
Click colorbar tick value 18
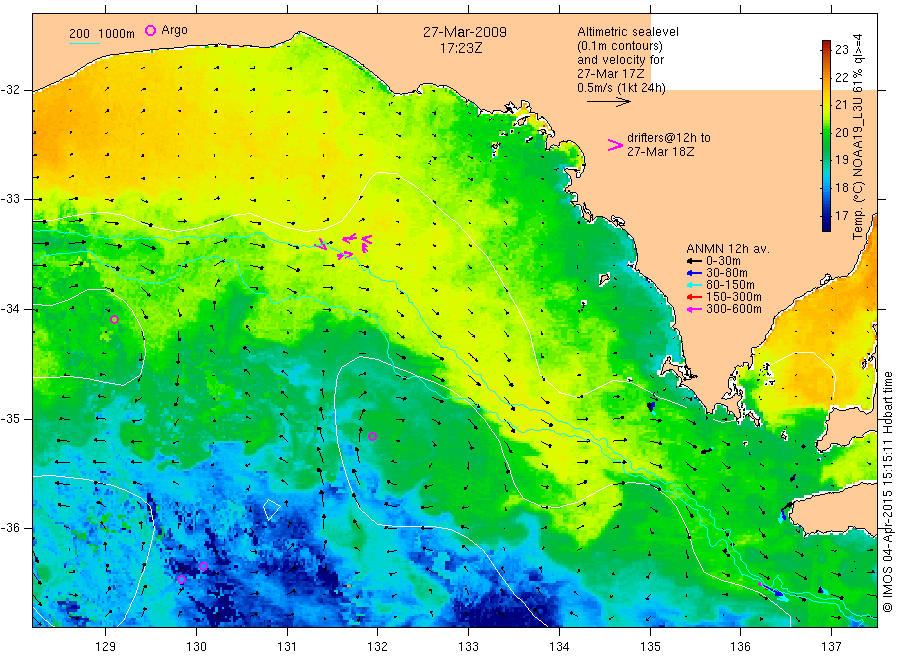pyautogui.click(x=841, y=188)
